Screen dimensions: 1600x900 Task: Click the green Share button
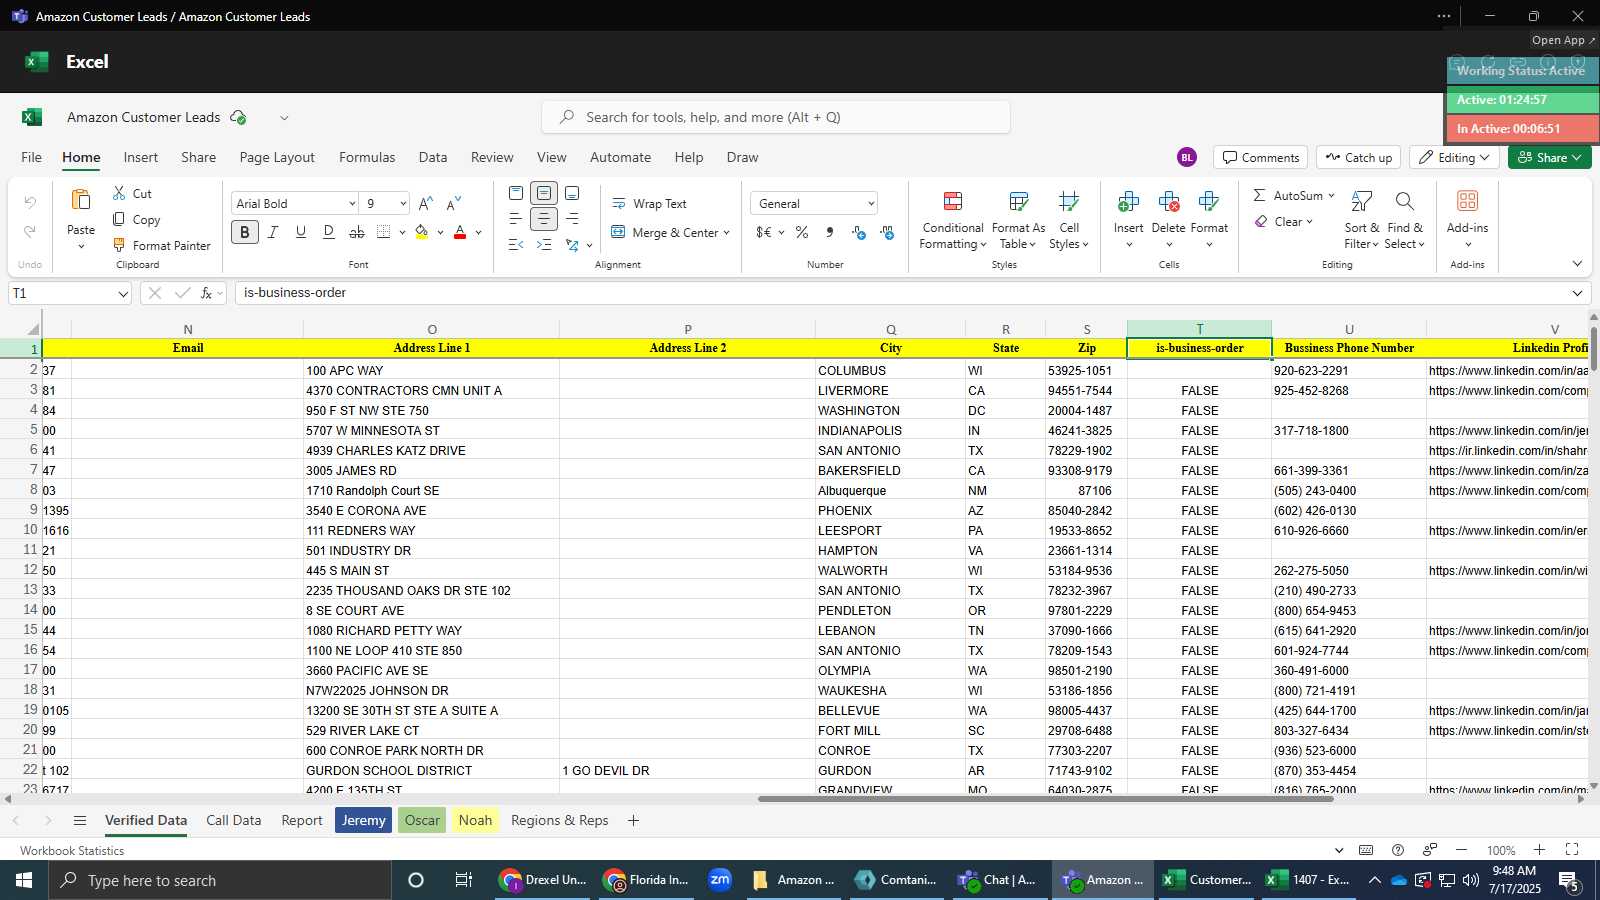click(1549, 158)
